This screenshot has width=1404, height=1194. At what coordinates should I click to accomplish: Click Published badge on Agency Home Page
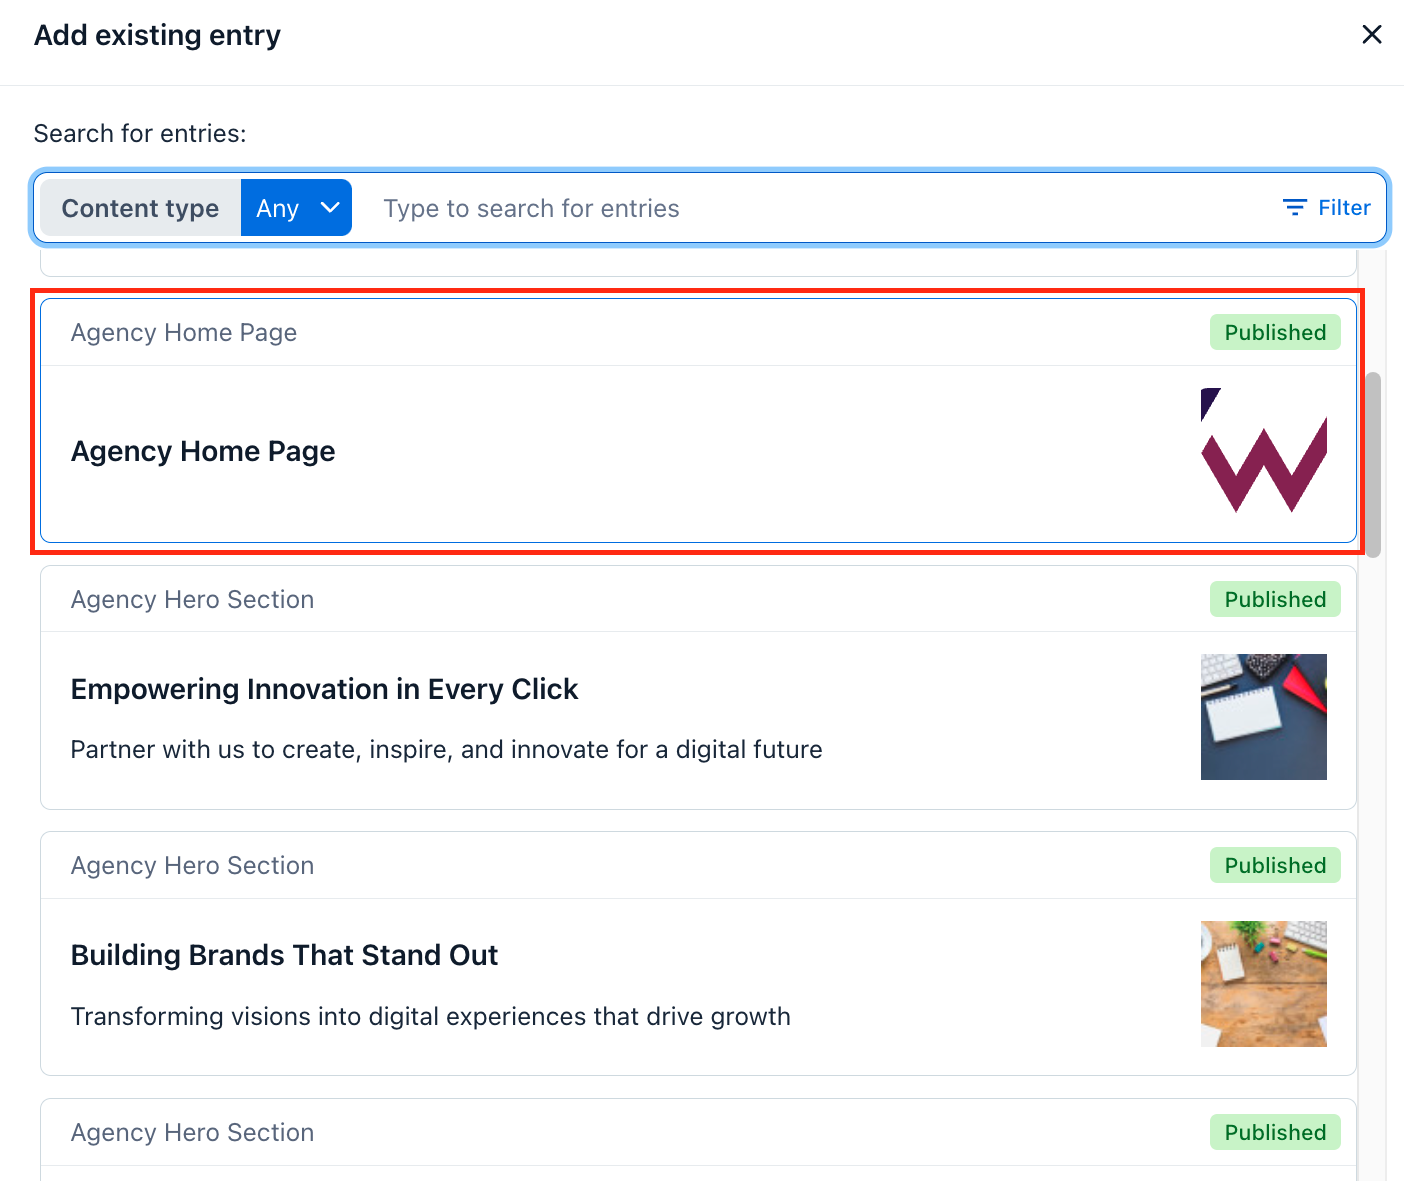point(1275,332)
